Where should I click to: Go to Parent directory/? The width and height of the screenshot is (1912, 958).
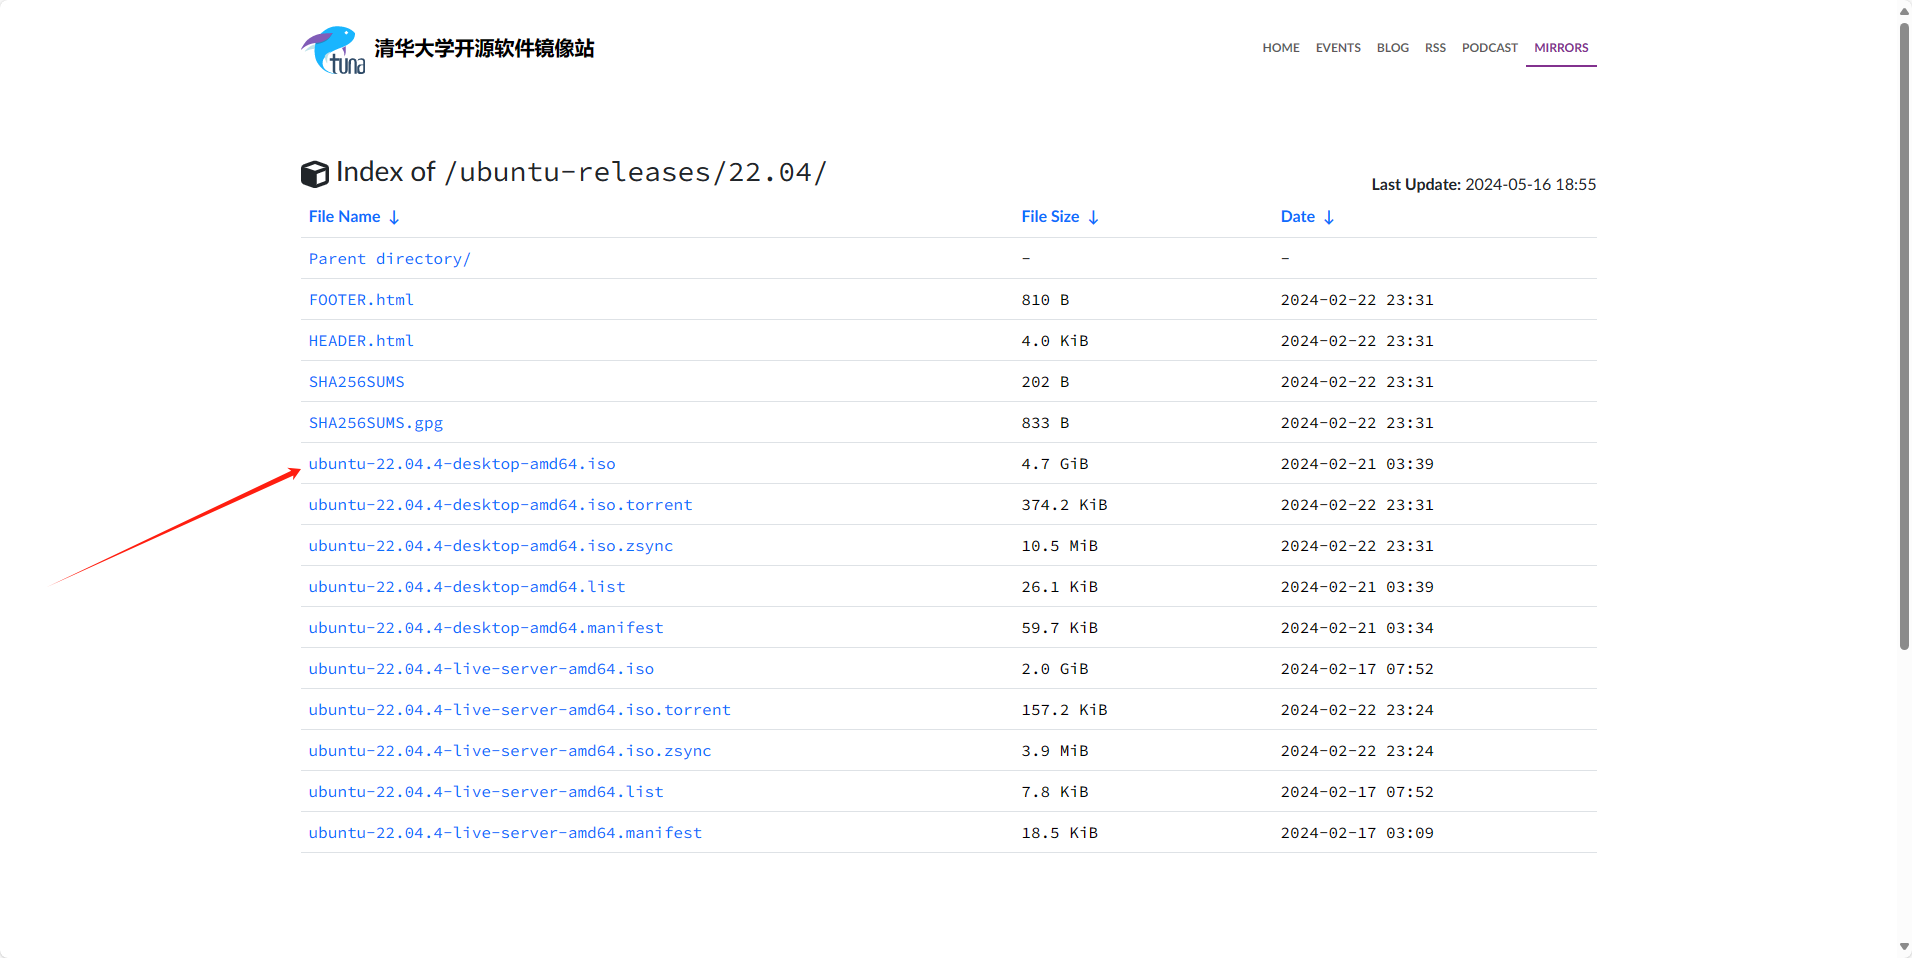point(389,259)
